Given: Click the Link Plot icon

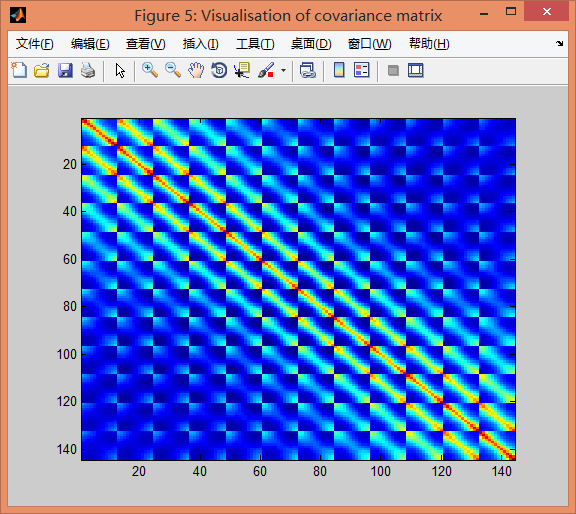Looking at the screenshot, I should coord(307,70).
